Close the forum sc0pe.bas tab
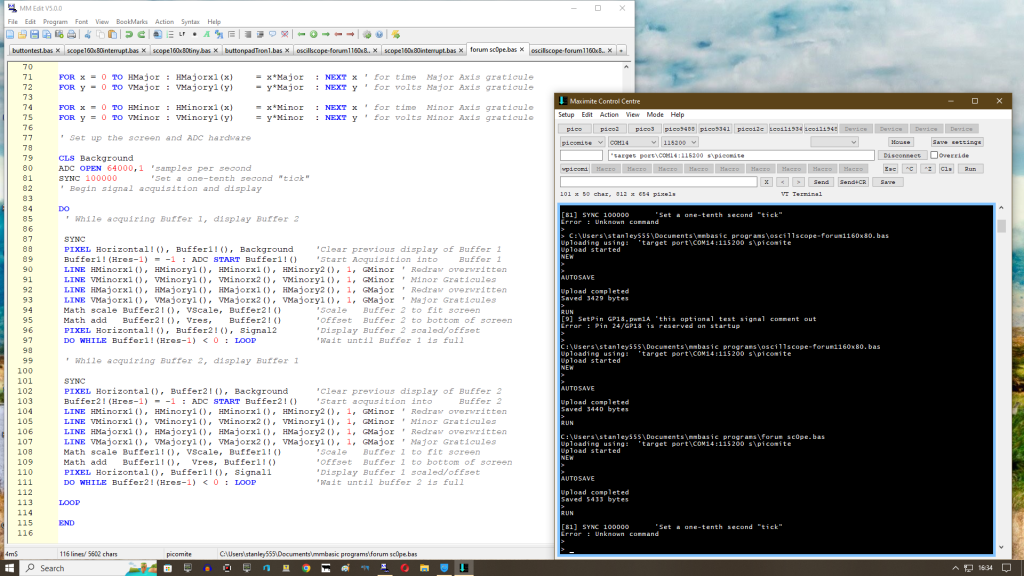Viewport: 1024px width, 576px height. 522,49
